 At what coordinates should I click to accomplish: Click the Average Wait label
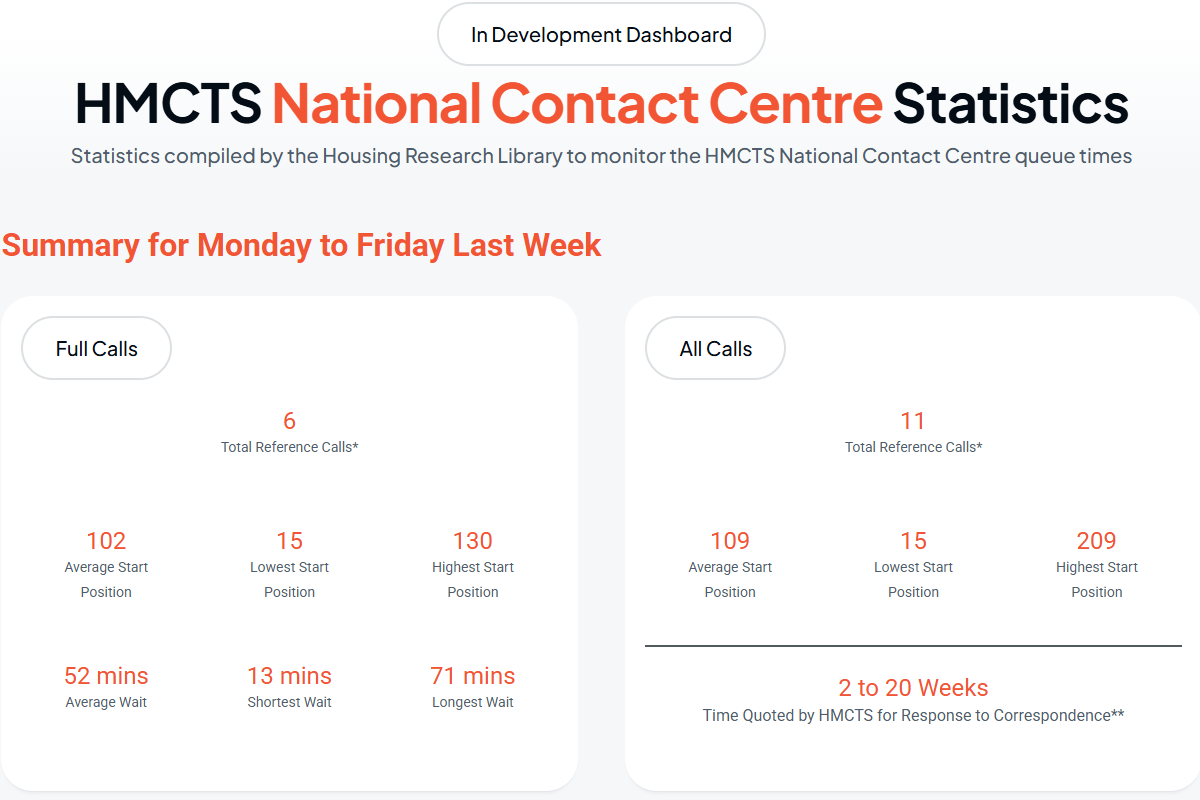point(106,702)
